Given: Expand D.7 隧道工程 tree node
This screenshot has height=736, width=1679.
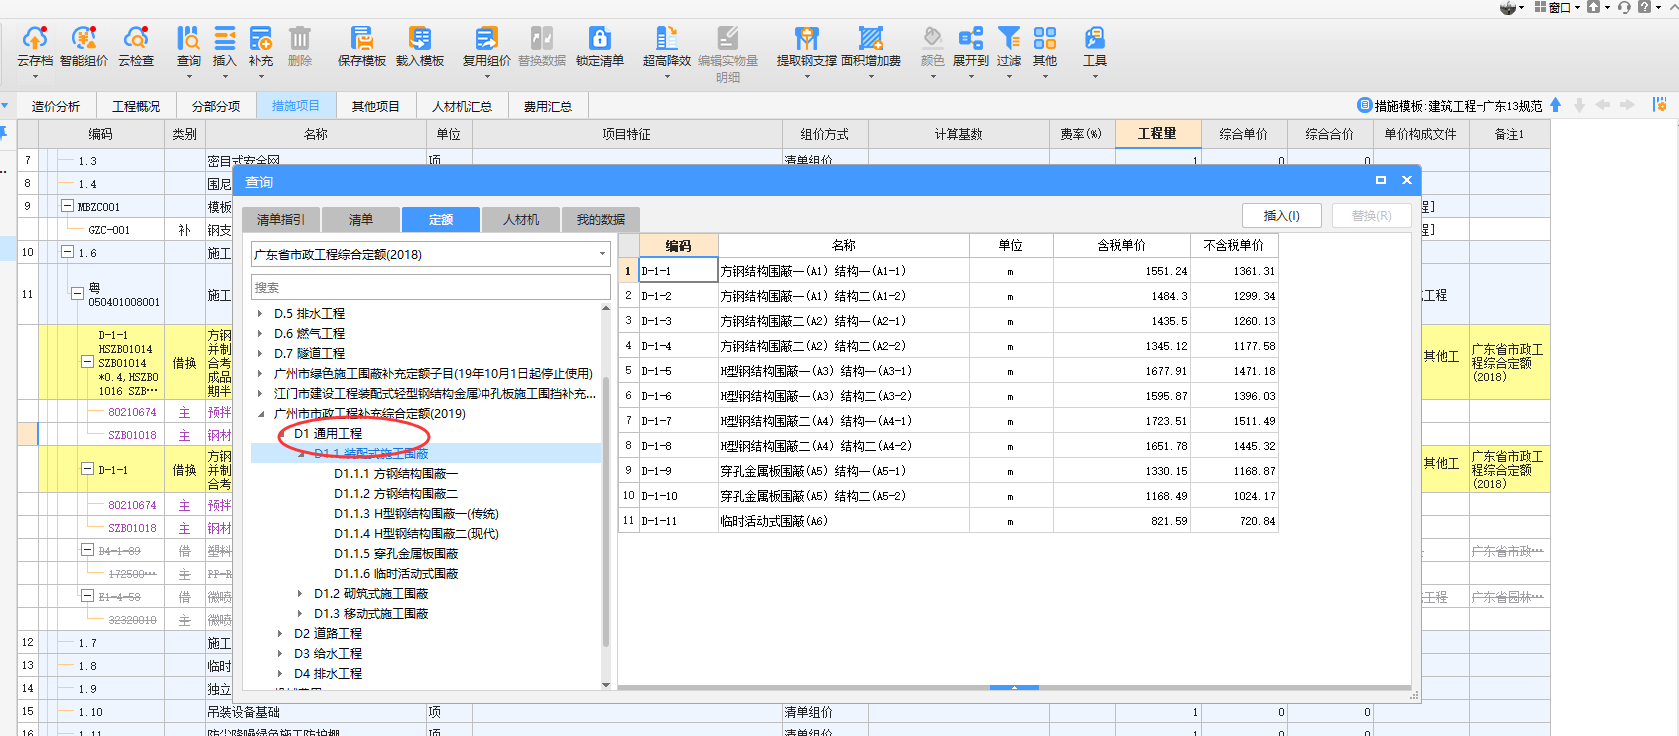Looking at the screenshot, I should click(x=260, y=353).
